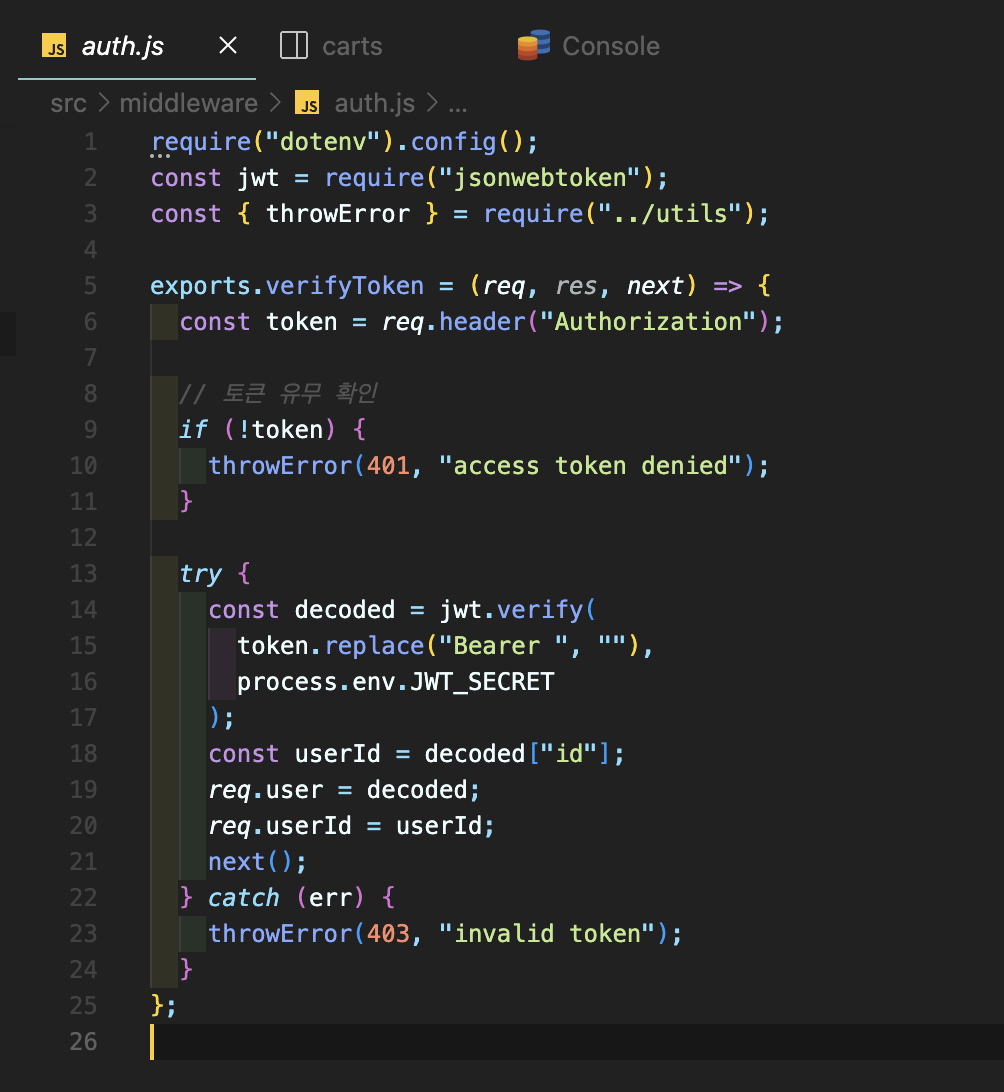Click line number 13 in the gutter

point(84,574)
